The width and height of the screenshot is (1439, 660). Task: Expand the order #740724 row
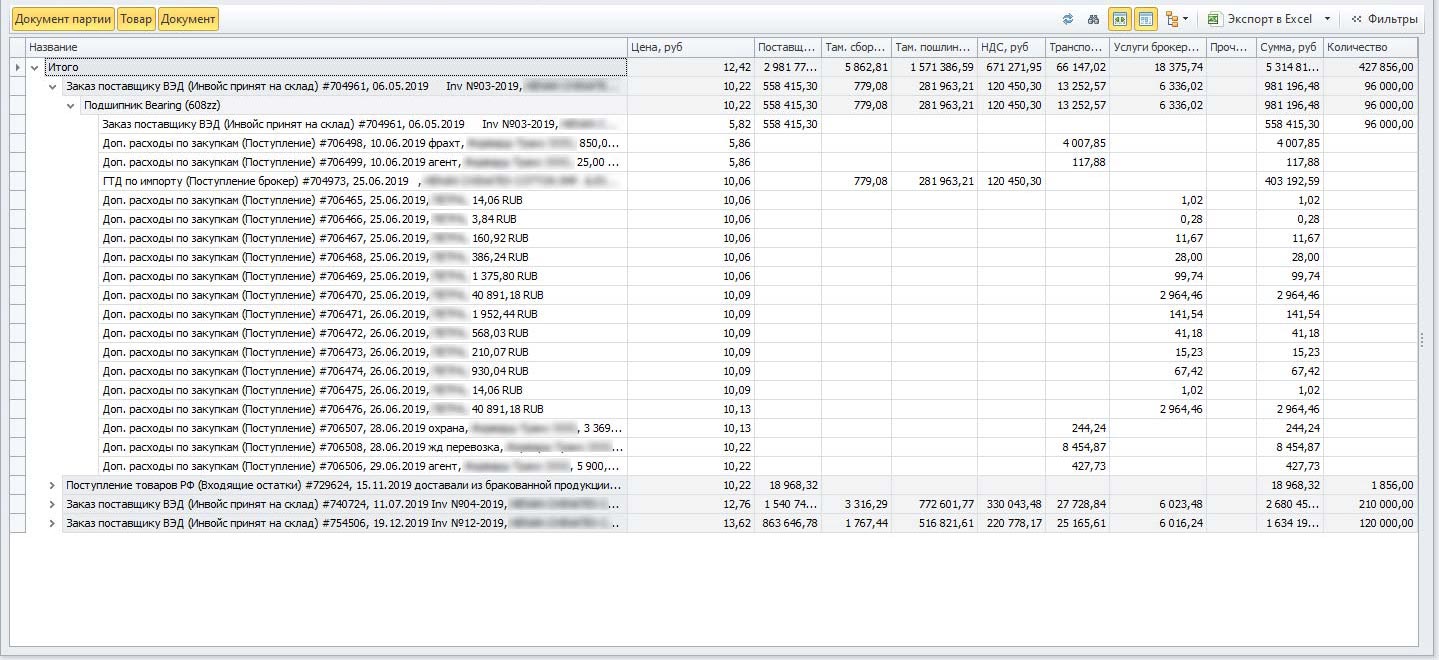tap(53, 504)
